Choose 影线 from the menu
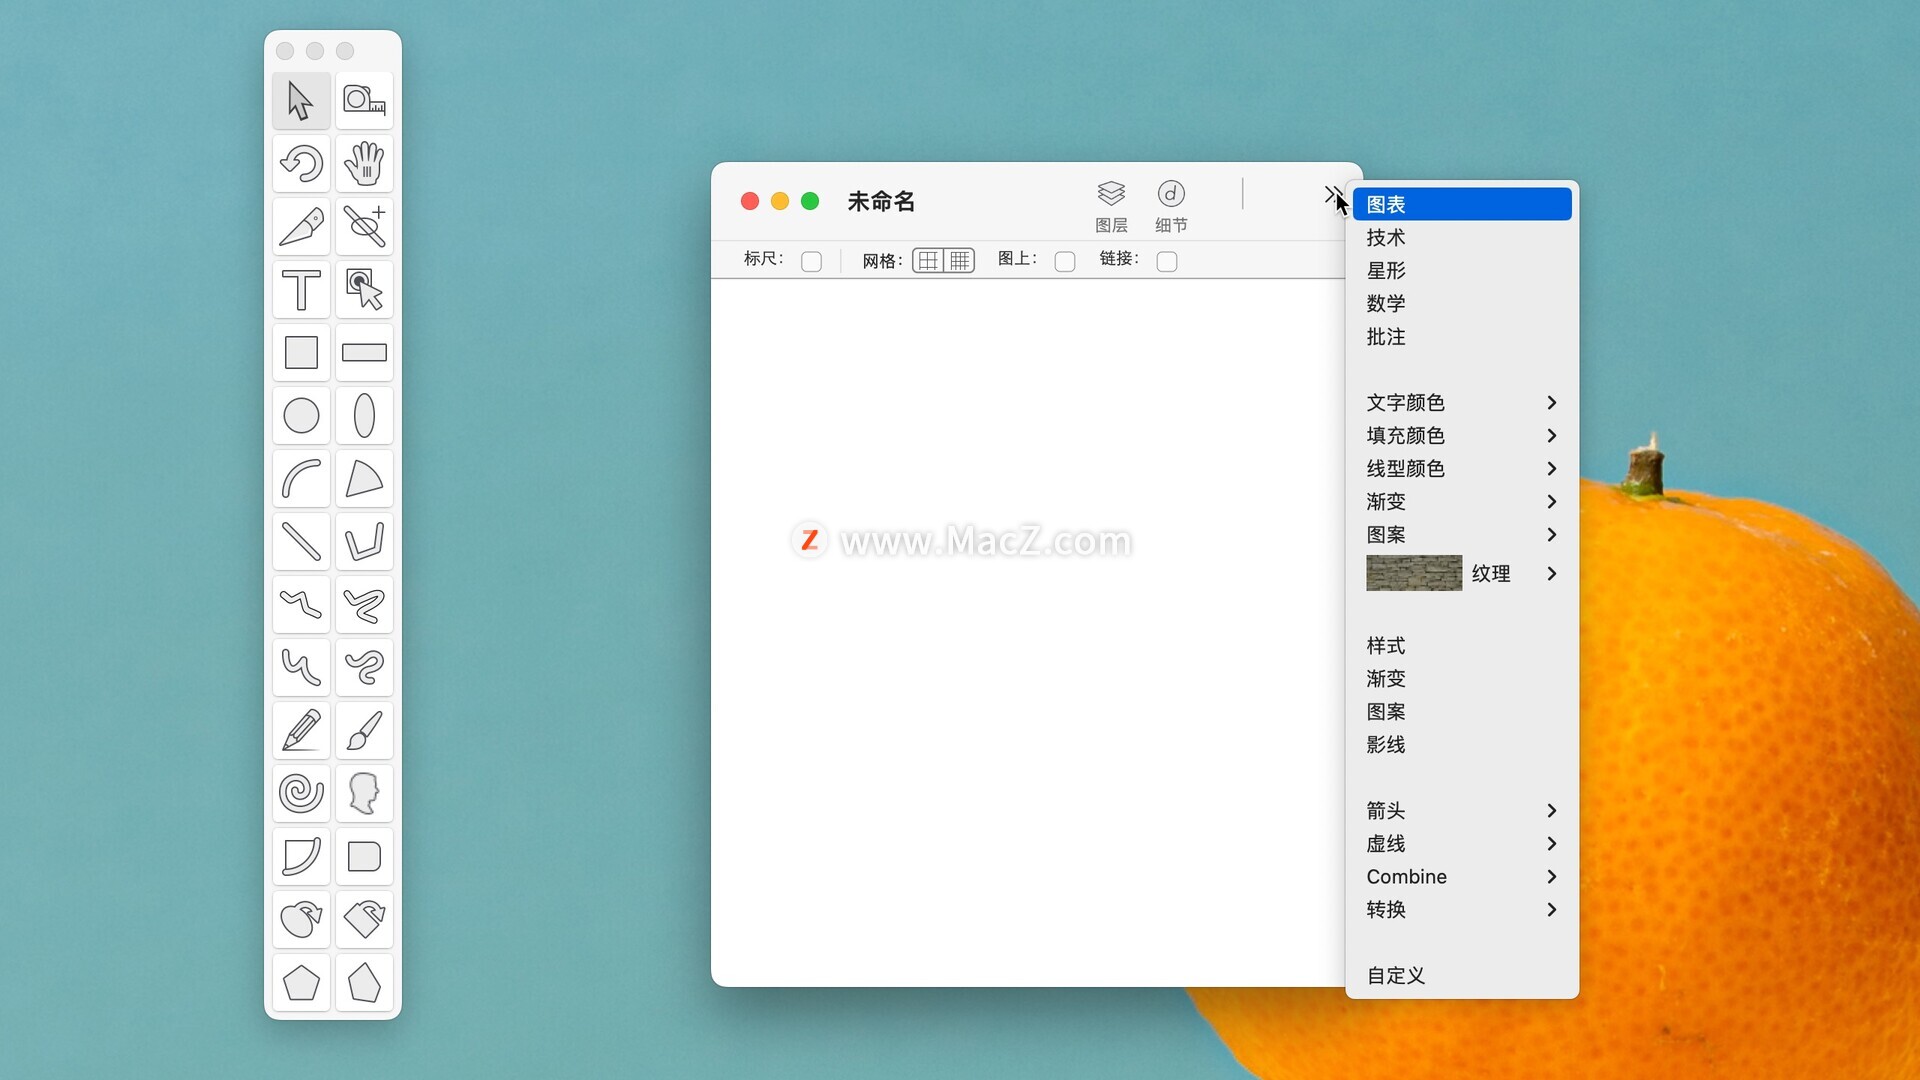 pyautogui.click(x=1462, y=744)
